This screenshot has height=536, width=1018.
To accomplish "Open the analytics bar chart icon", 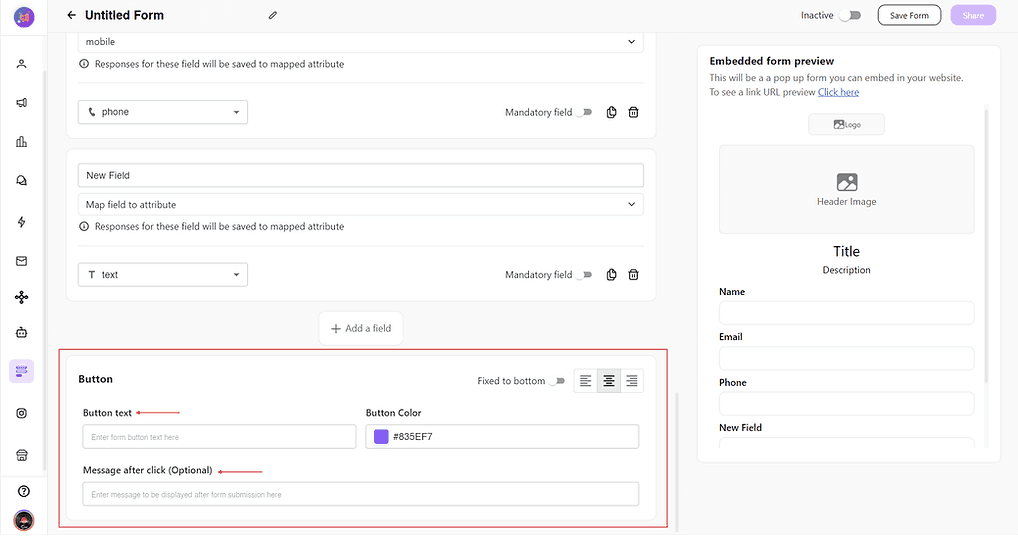I will (21, 141).
